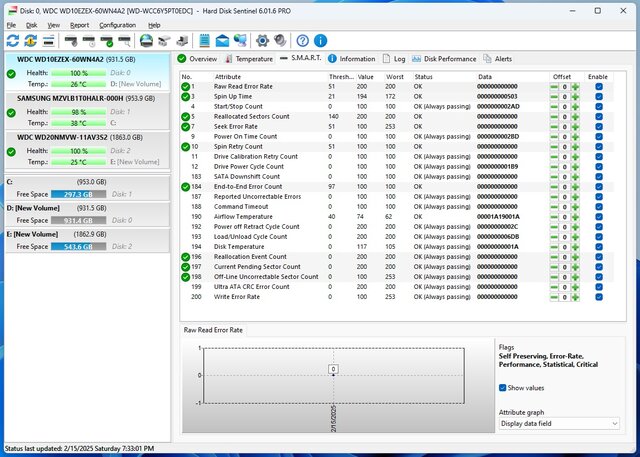Viewport: 640px width, 457px height.
Task: Uncheck Enable box for Seek Error Rate
Action: coord(599,126)
